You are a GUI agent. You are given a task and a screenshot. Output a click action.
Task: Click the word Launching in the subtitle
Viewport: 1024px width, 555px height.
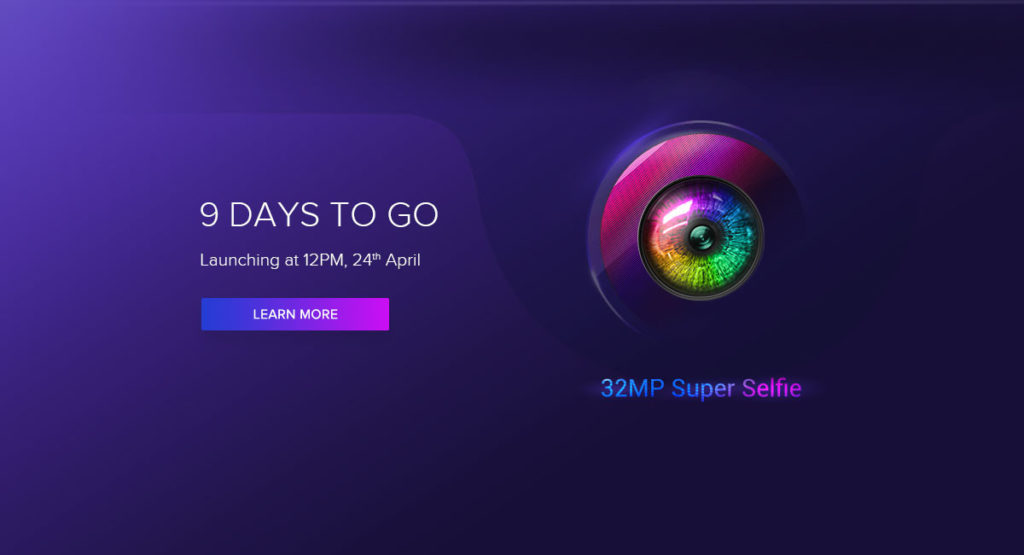240,261
